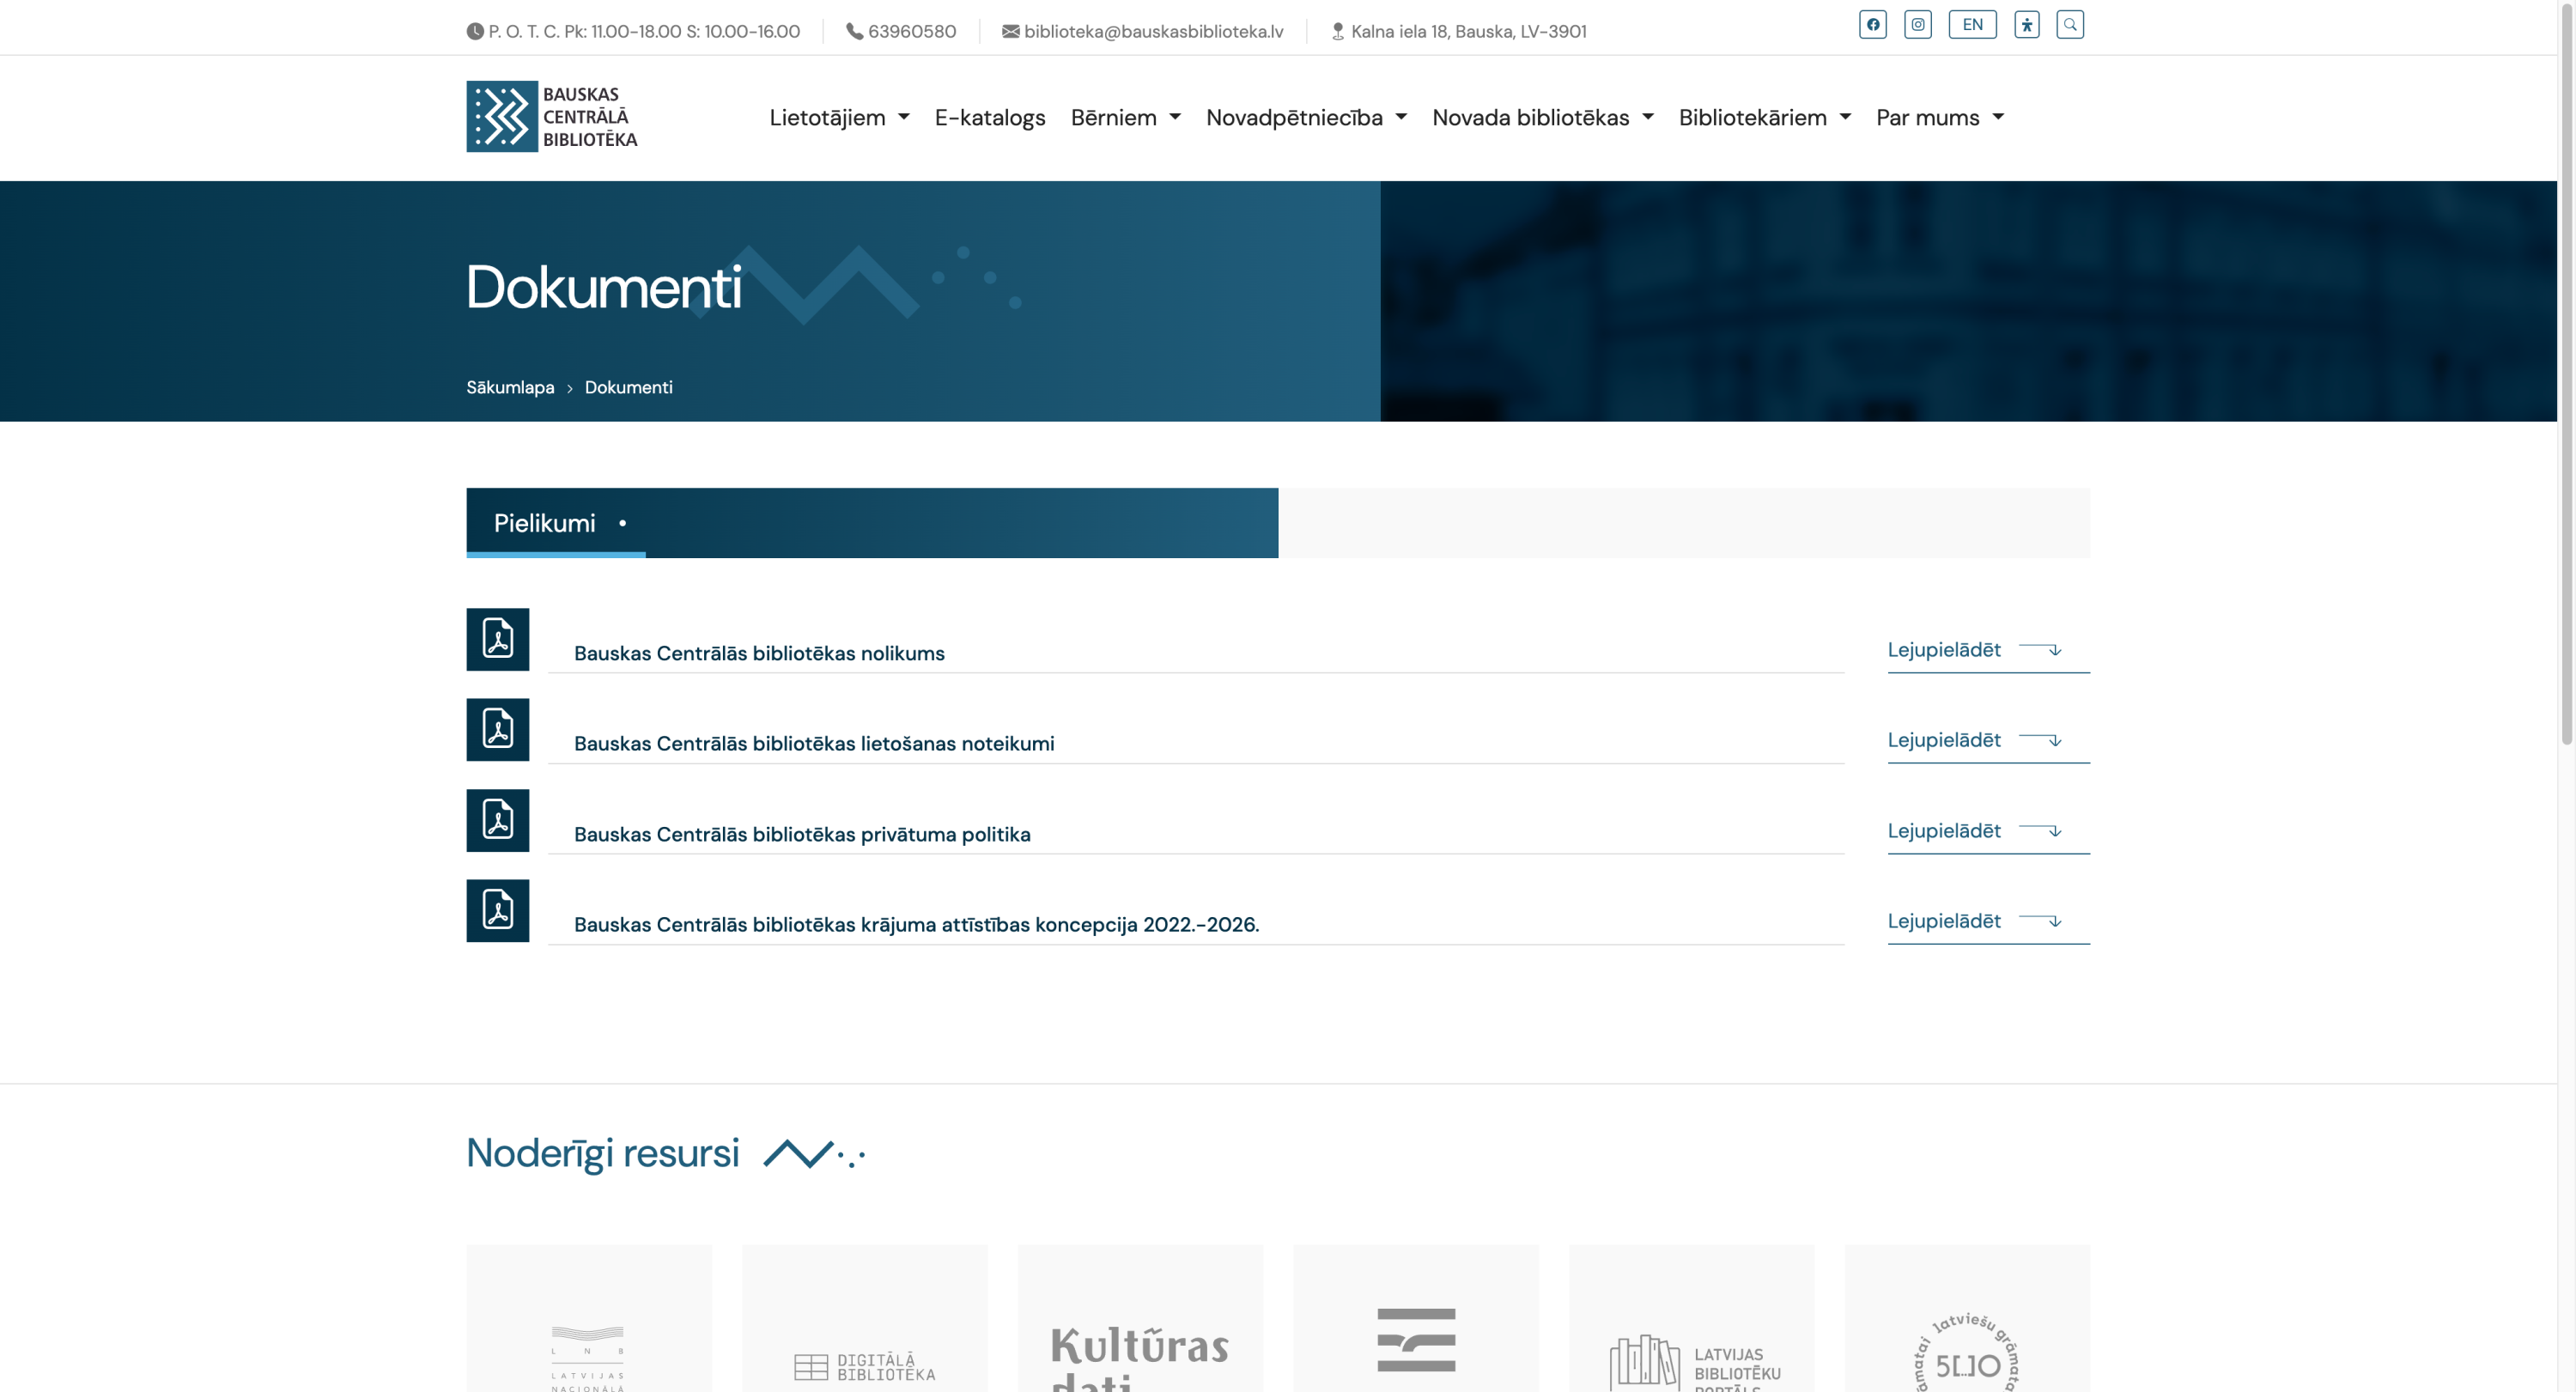Click the accessibility options icon
2576x1392 pixels.
pyautogui.click(x=2026, y=24)
